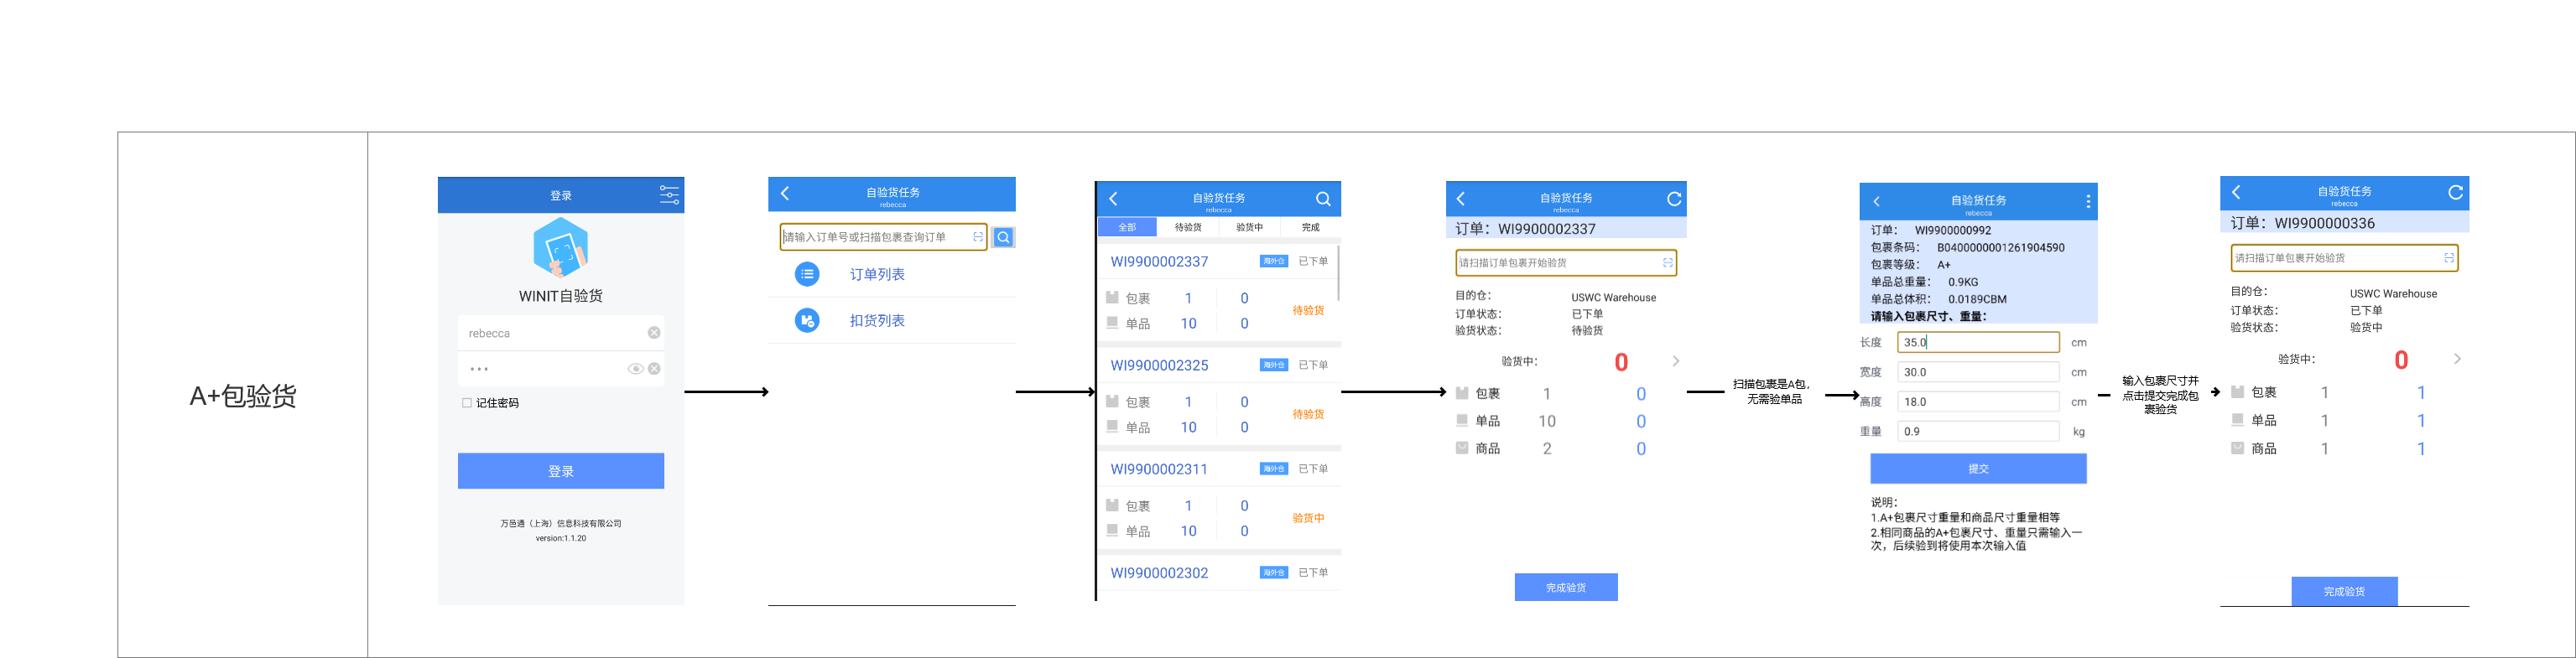Viewport: 2576px width, 658px height.
Task: Check the 记住密码 remember password box
Action: click(x=467, y=403)
